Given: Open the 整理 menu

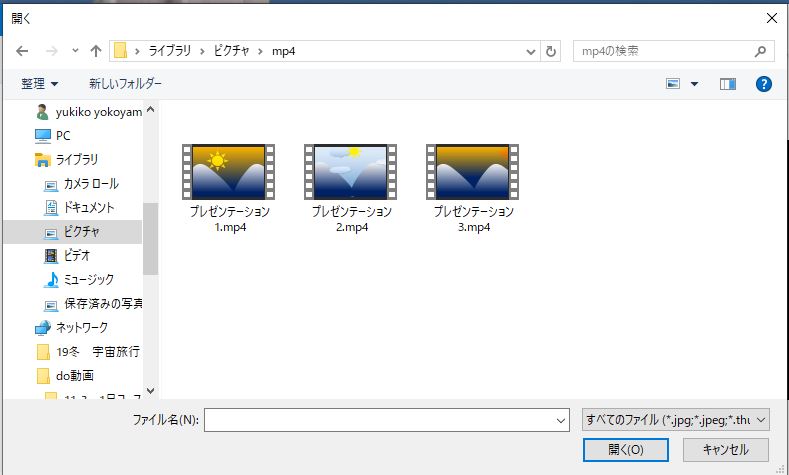Looking at the screenshot, I should tap(39, 84).
